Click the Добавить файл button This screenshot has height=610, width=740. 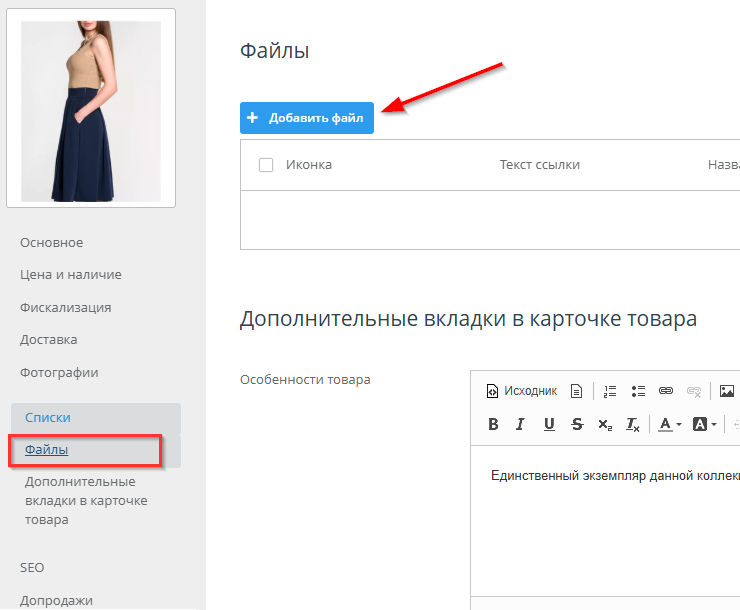[x=307, y=118]
